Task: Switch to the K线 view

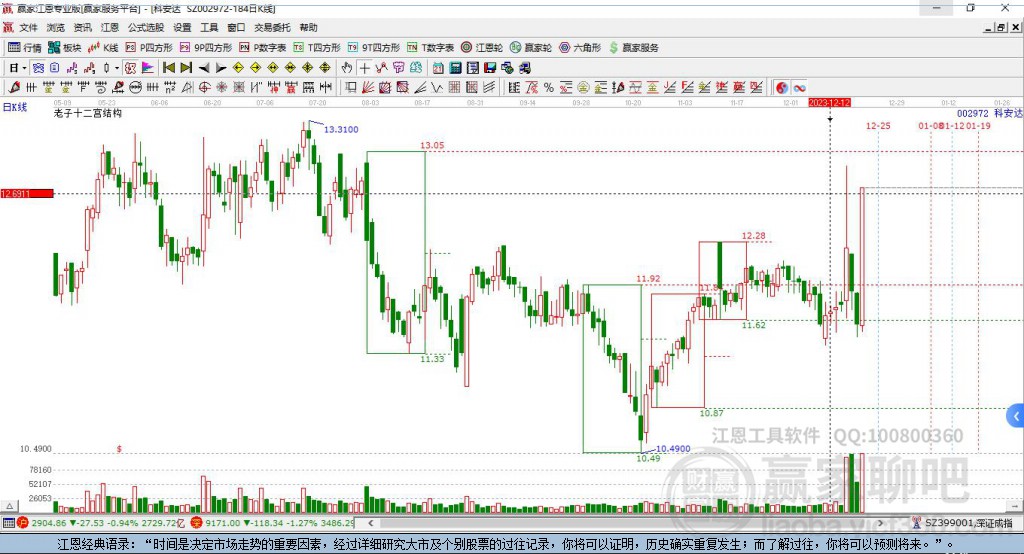Action: (x=103, y=48)
